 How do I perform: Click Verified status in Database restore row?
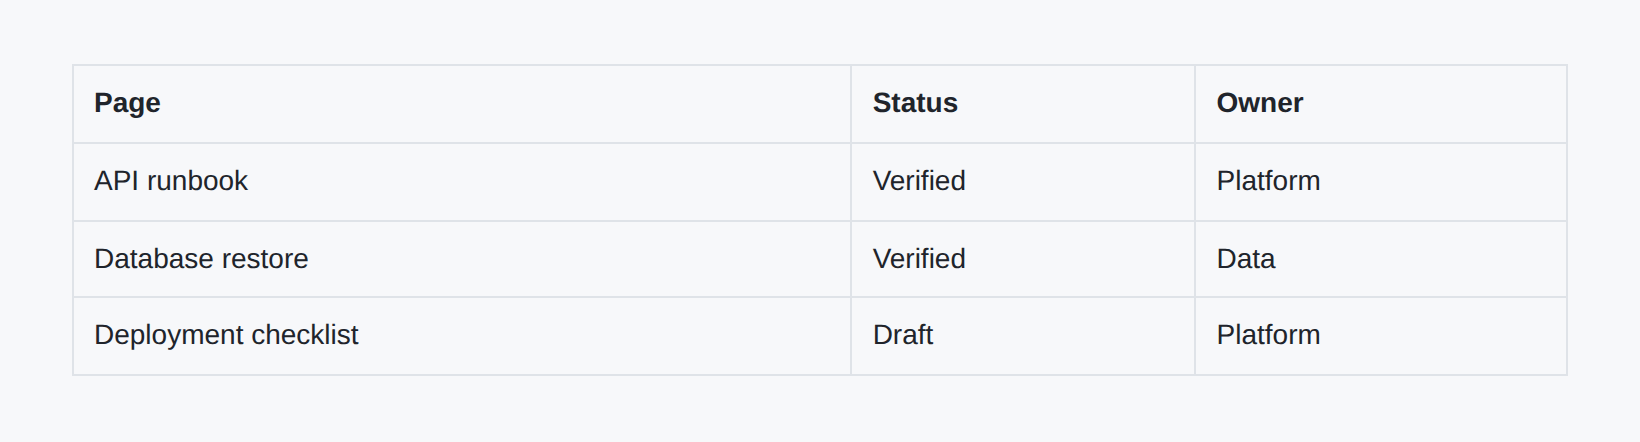[x=919, y=259]
